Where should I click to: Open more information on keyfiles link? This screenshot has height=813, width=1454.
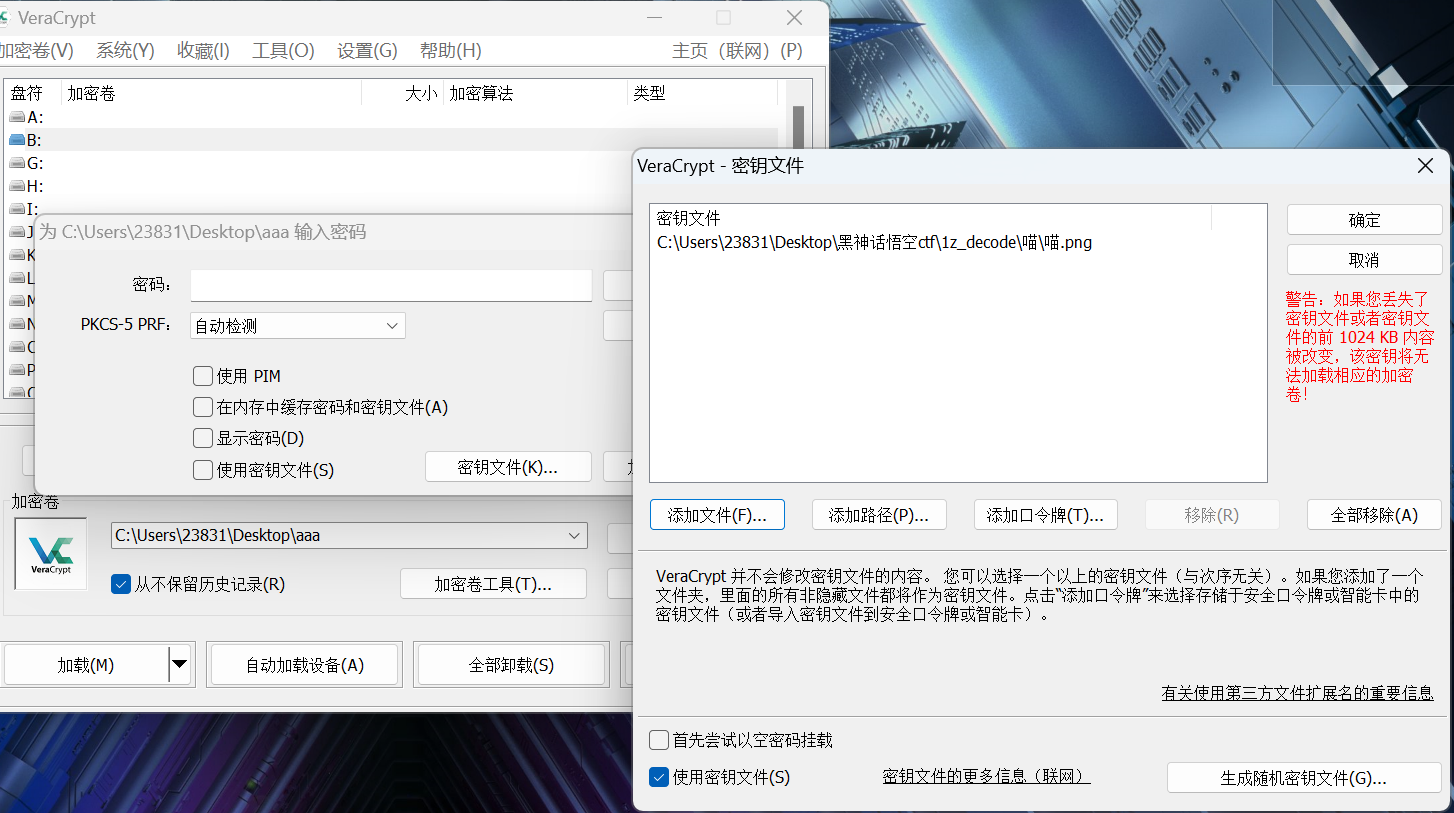(x=986, y=776)
